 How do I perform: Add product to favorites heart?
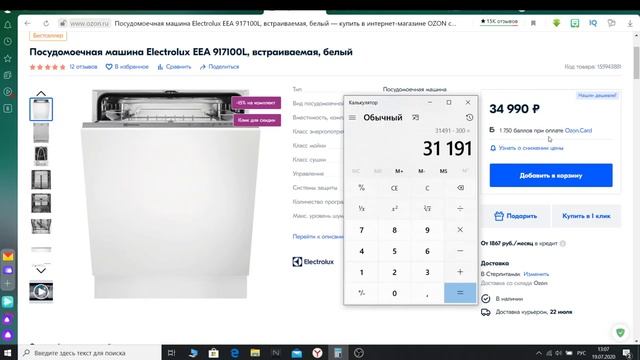click(127, 67)
